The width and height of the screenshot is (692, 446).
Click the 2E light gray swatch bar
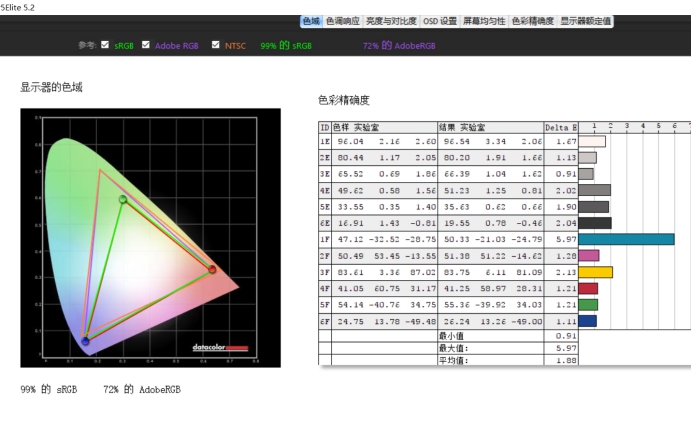587,158
